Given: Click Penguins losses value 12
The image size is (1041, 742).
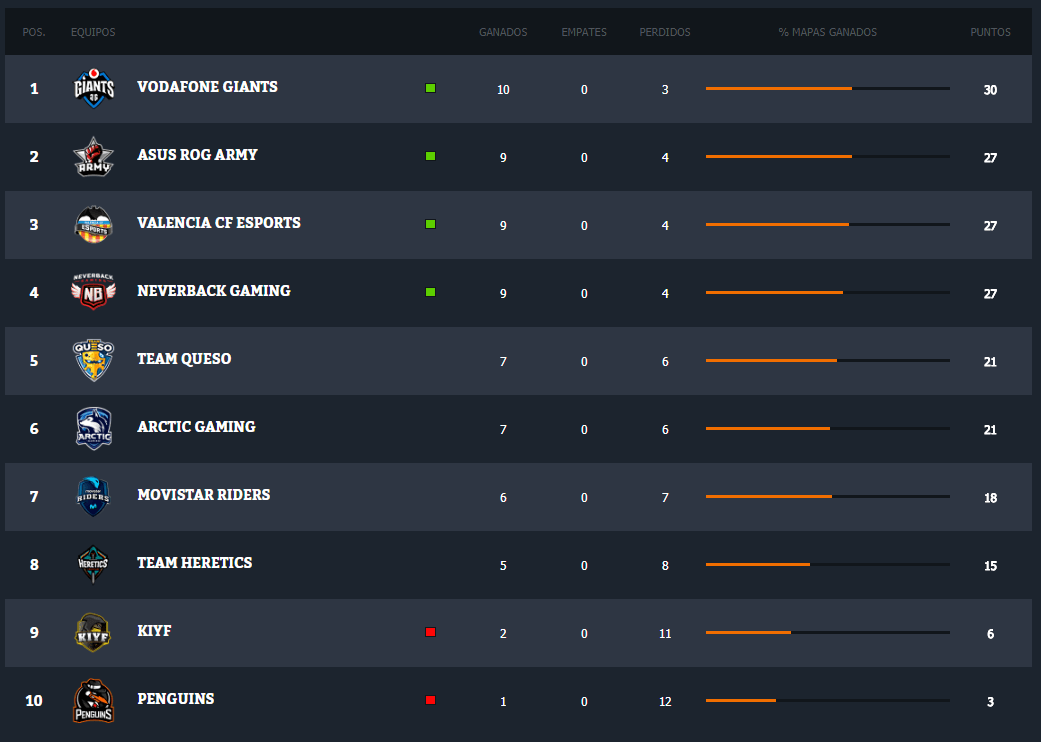Looking at the screenshot, I should (665, 702).
